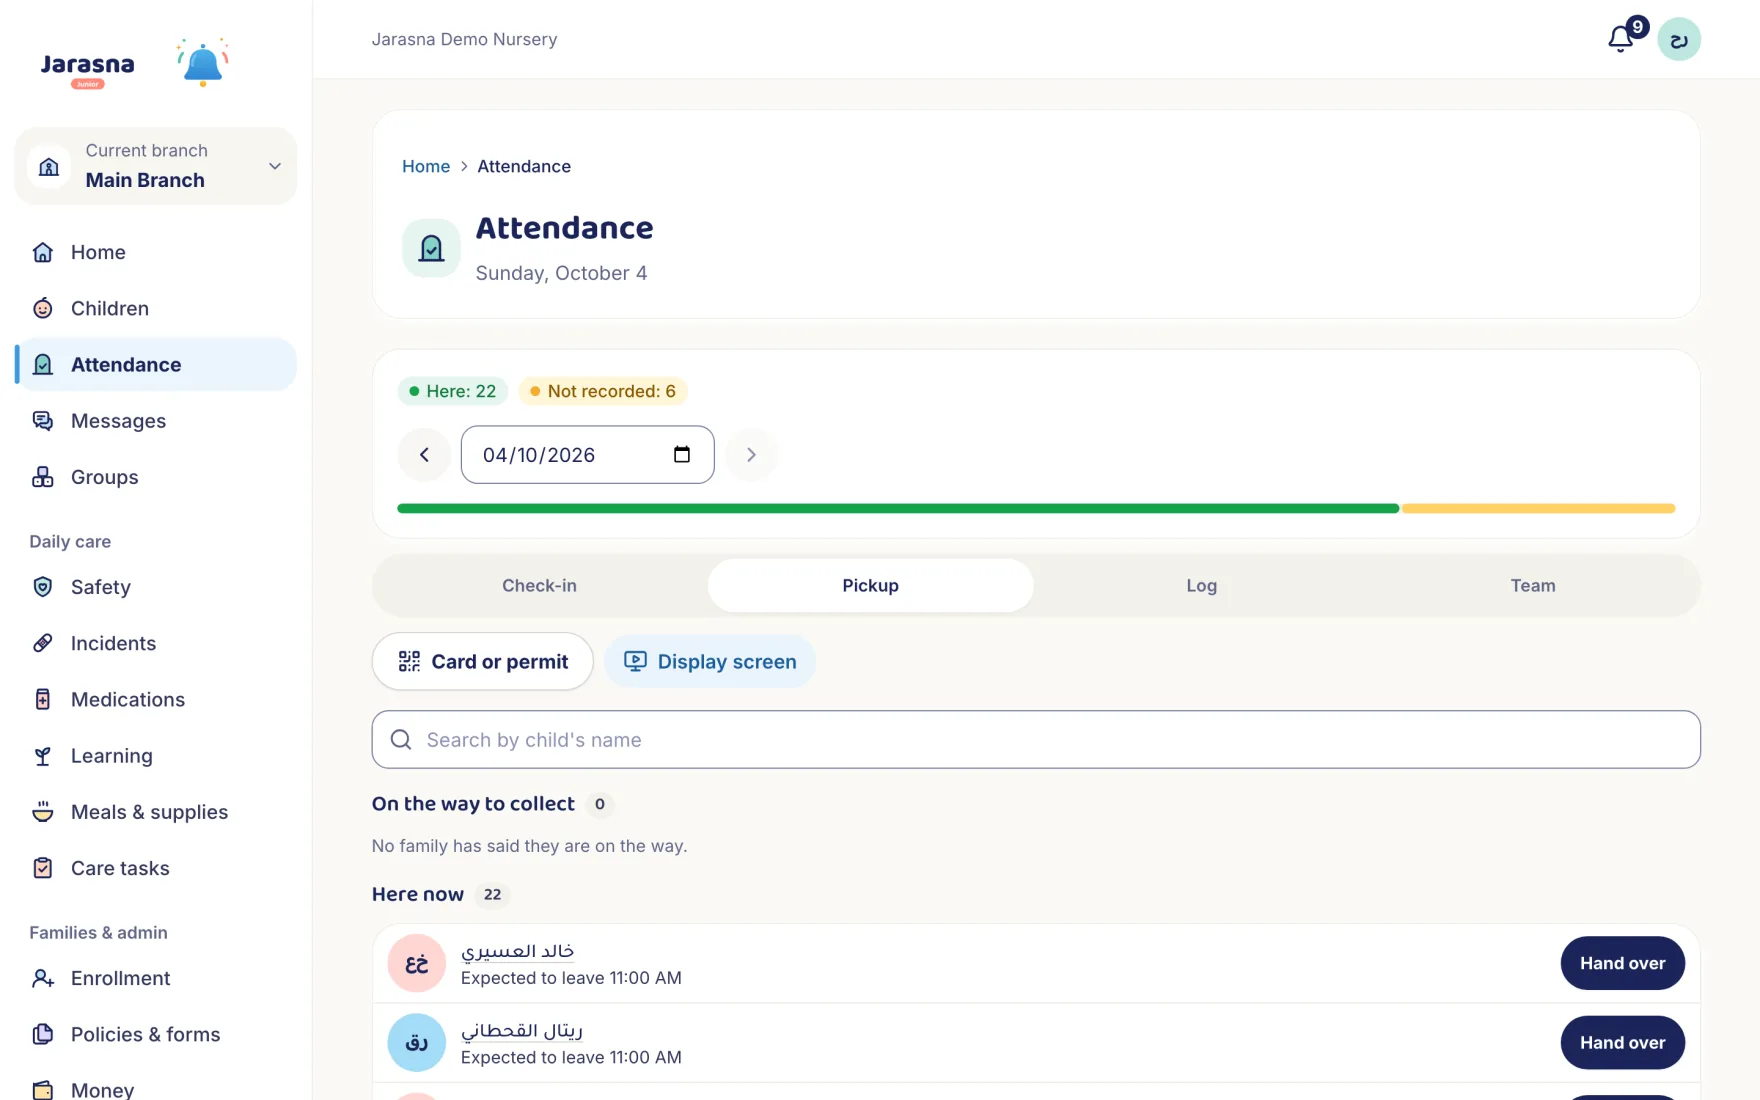Switch to the Log tab
The height and width of the screenshot is (1100, 1760).
[1201, 585]
